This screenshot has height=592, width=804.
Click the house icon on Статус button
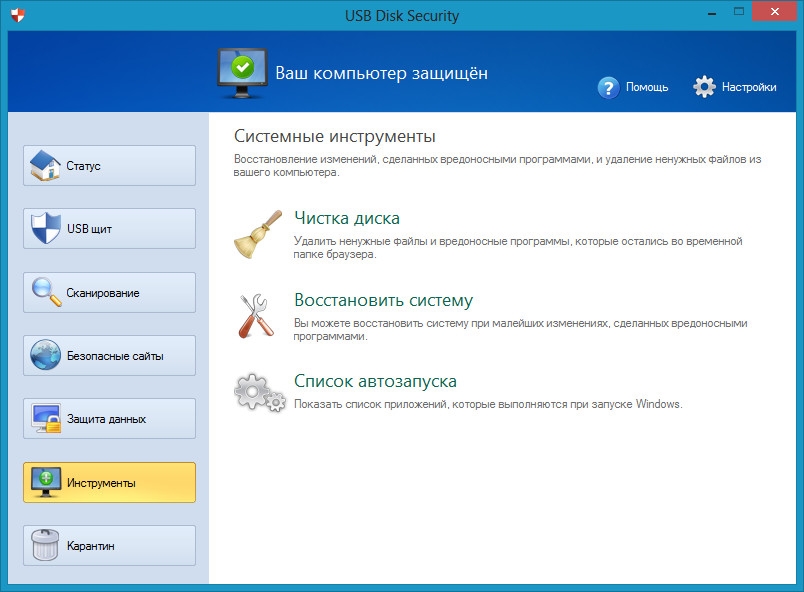(45, 165)
